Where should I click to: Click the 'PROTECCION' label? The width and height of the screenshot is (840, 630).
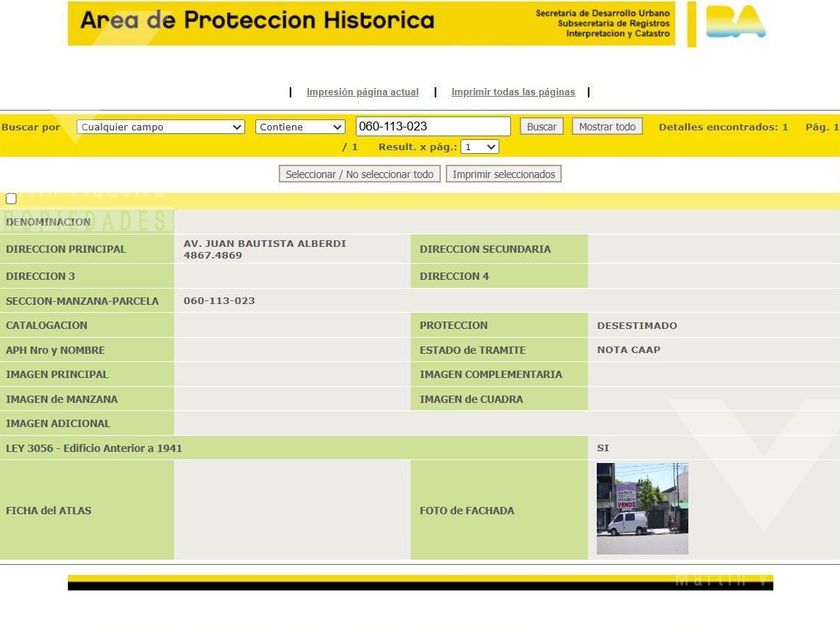[x=454, y=325]
